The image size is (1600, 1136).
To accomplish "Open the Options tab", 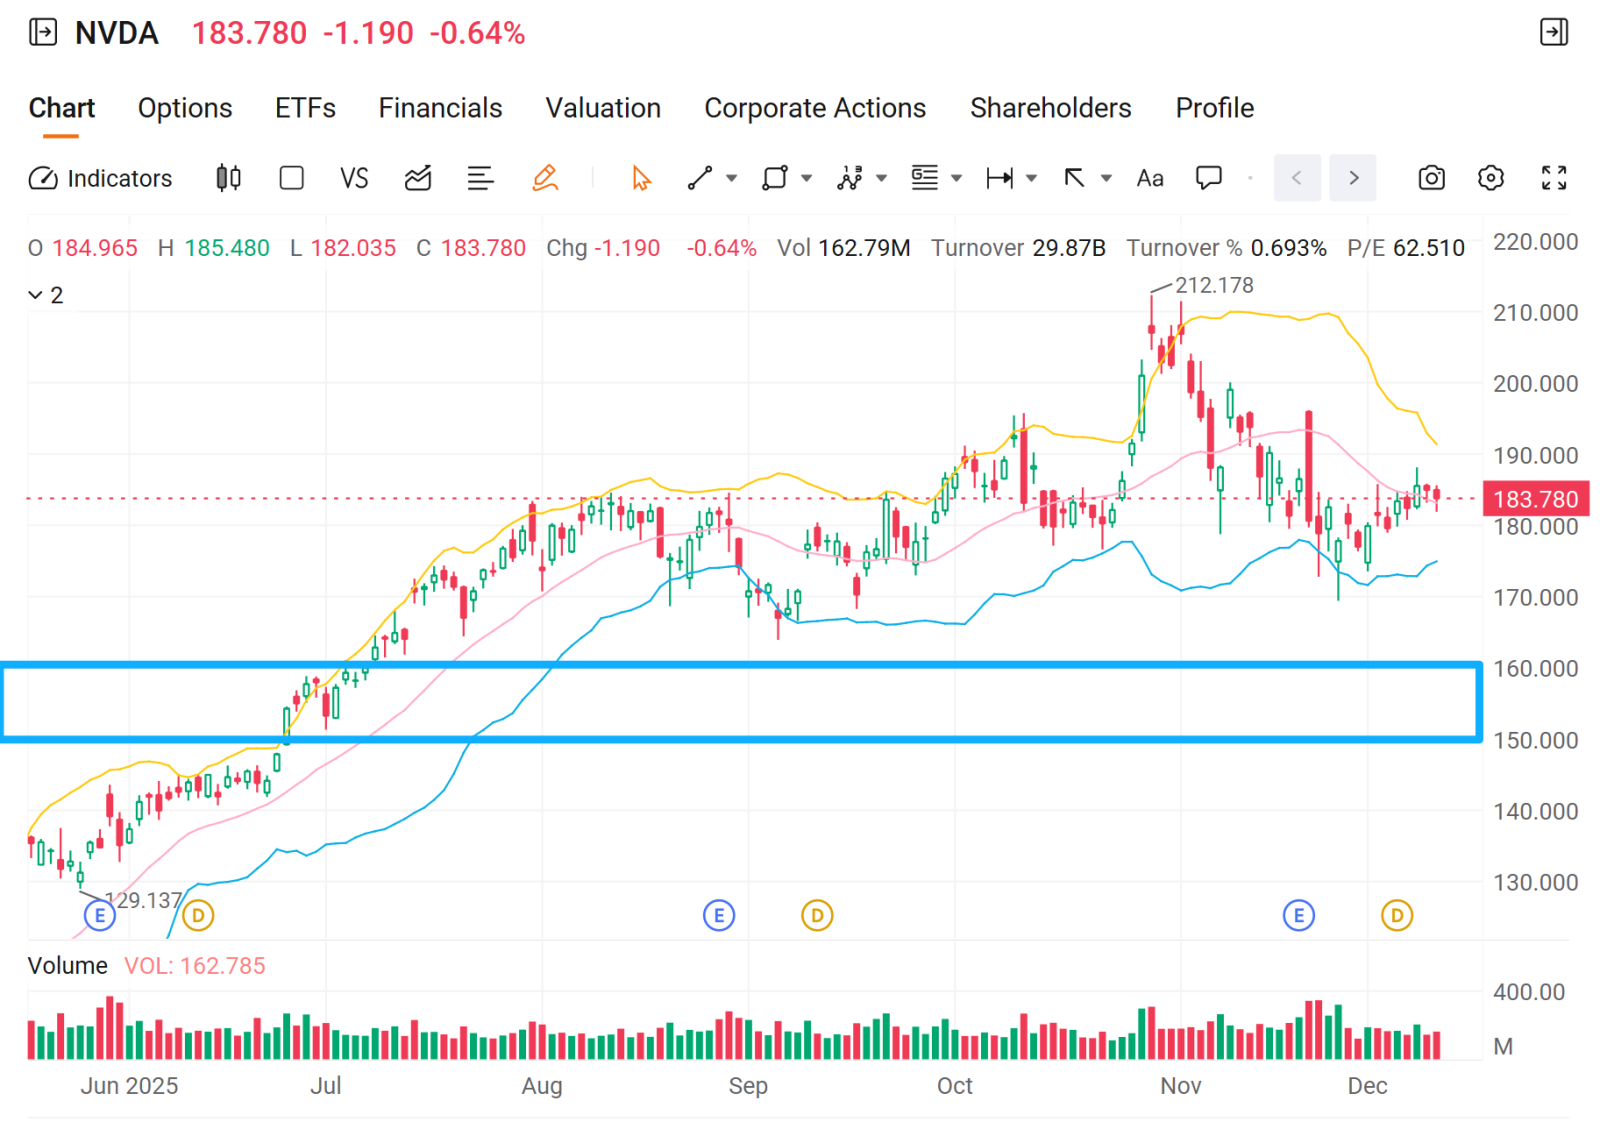I will click(185, 108).
